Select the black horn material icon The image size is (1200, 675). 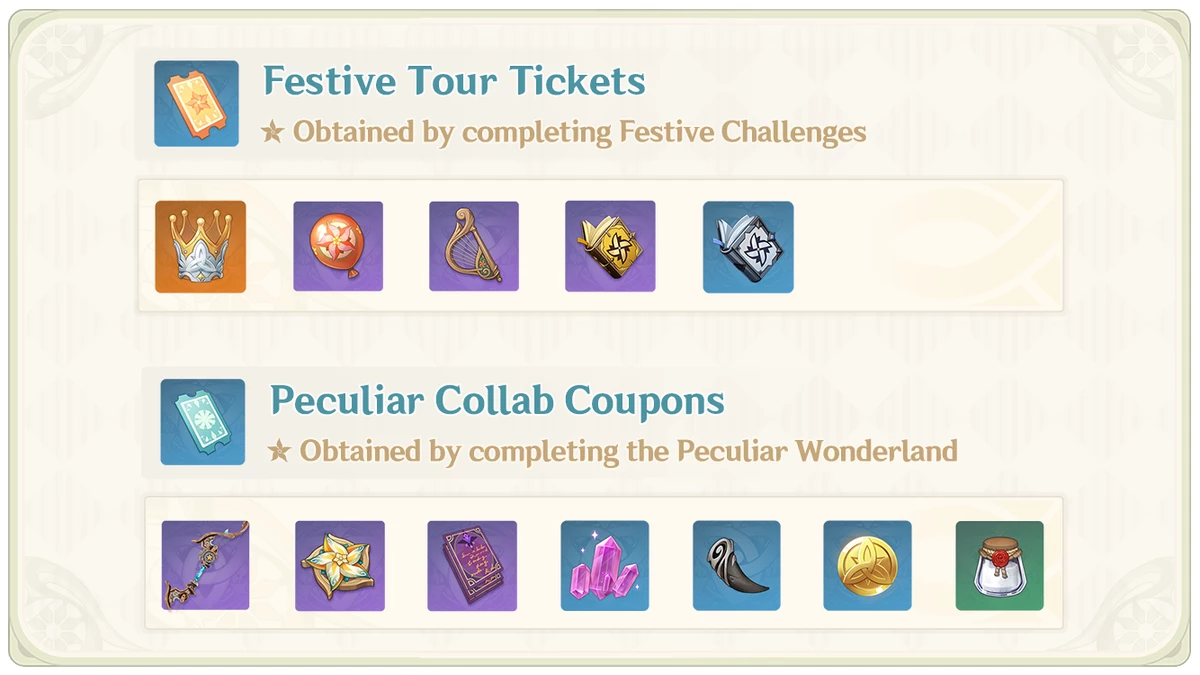pos(737,566)
